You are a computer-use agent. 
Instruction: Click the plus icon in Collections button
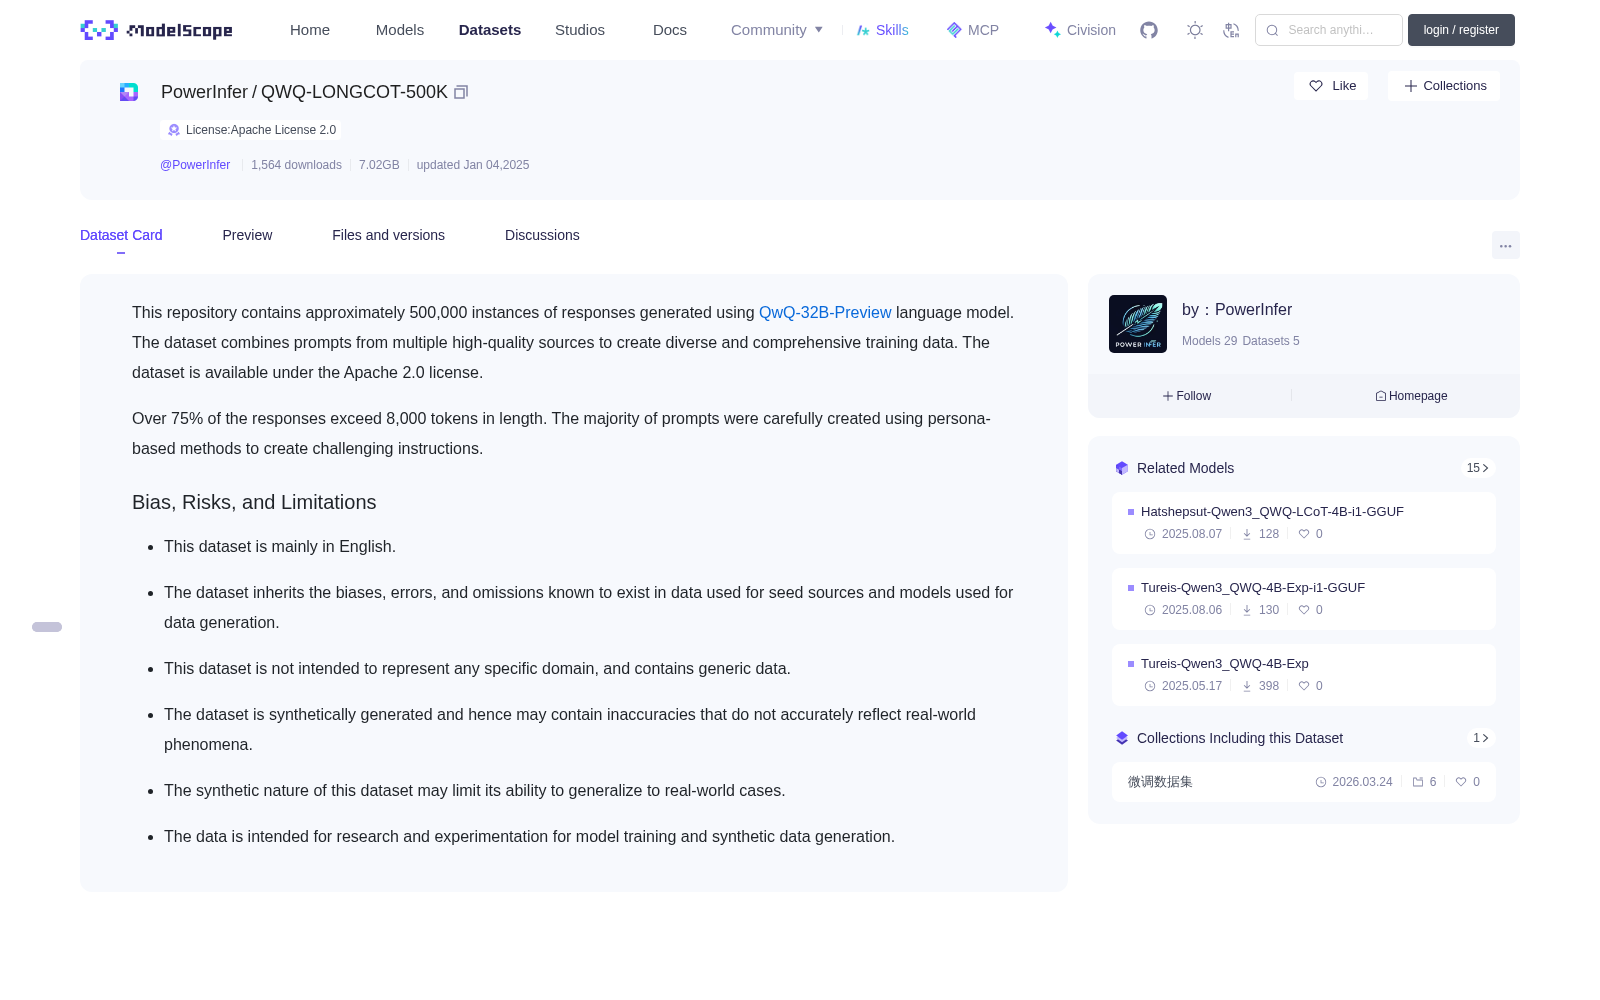click(1411, 86)
